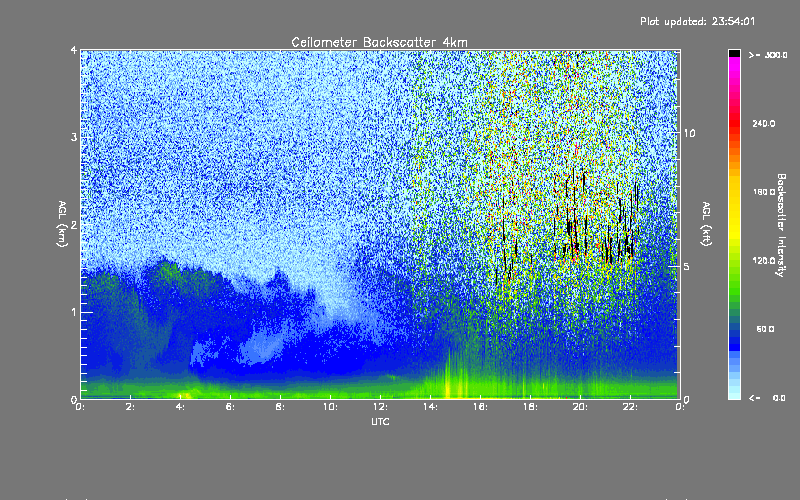The image size is (800, 500).
Task: Click the '14:' UTC tick label
Action: click(431, 407)
